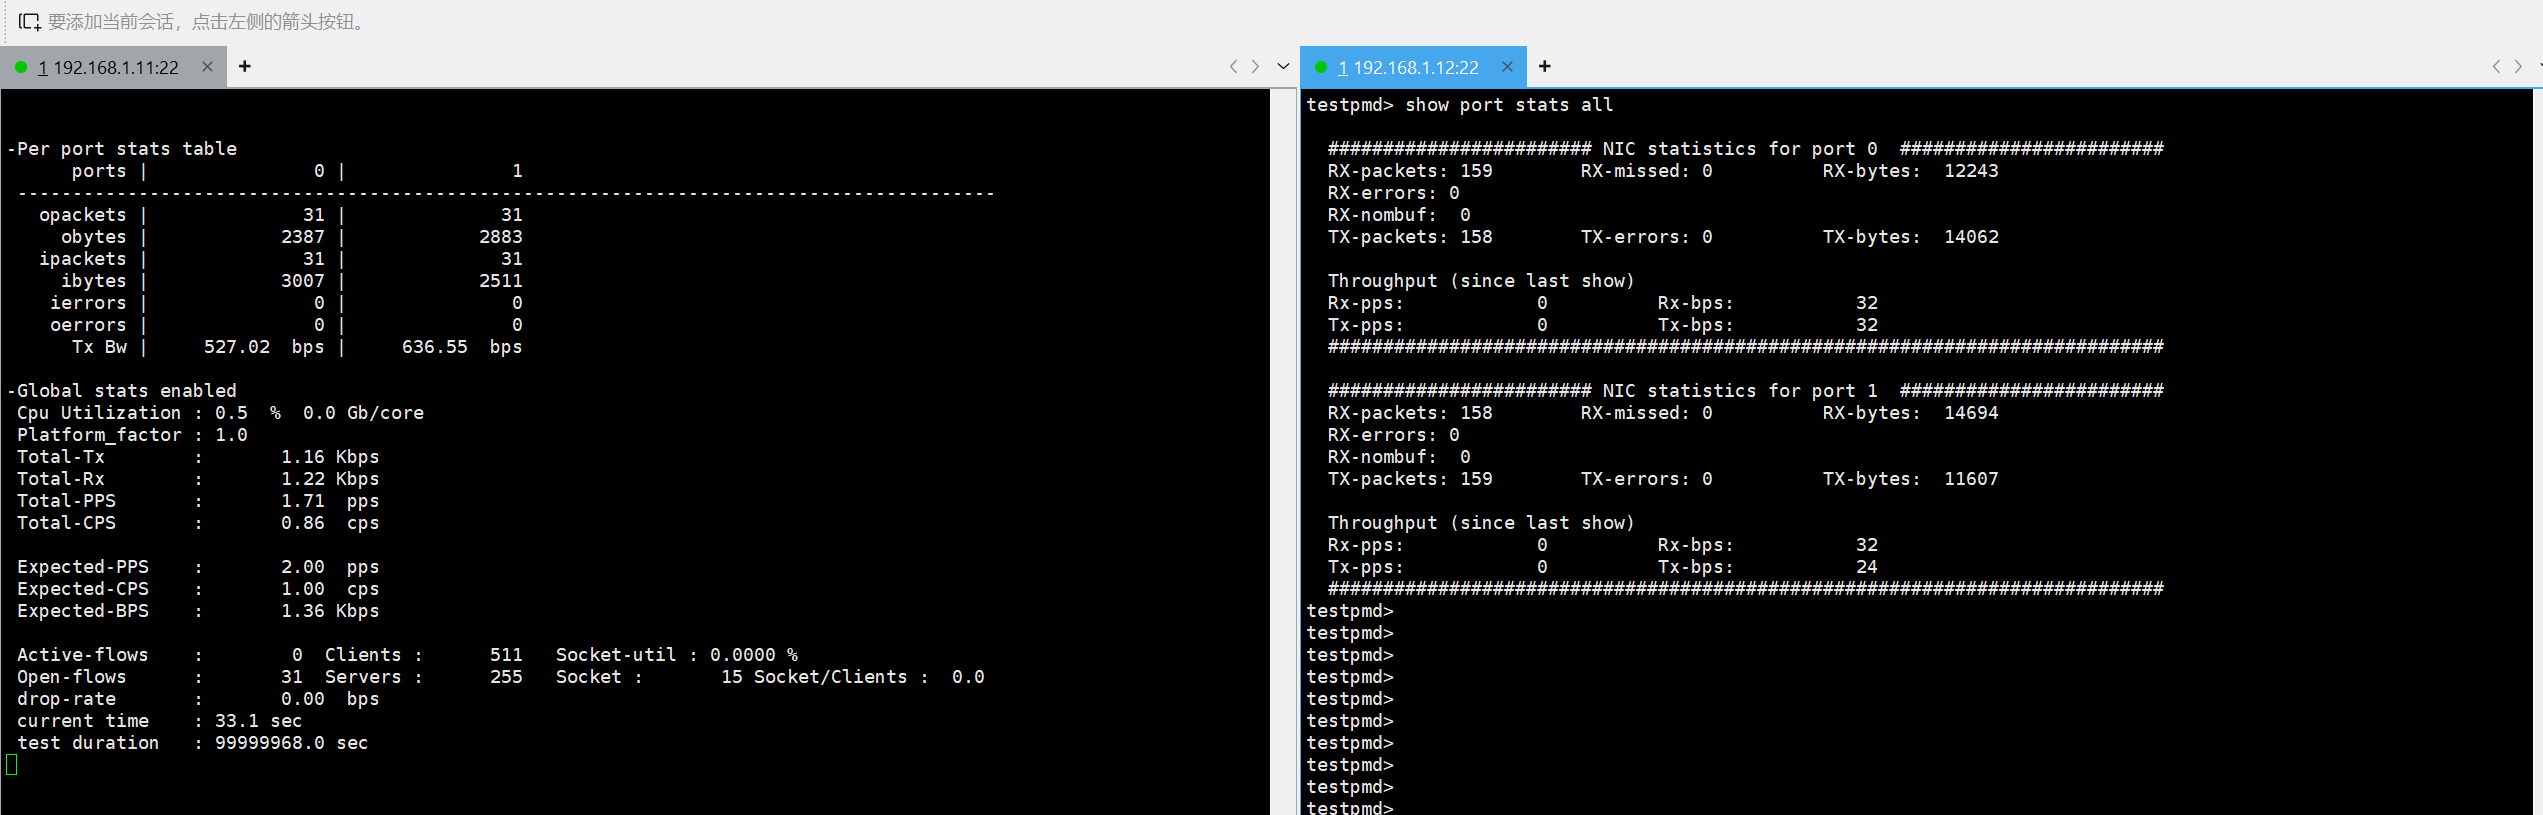
Task: Click the dotted toolbar grip handle
Action: tap(6, 21)
